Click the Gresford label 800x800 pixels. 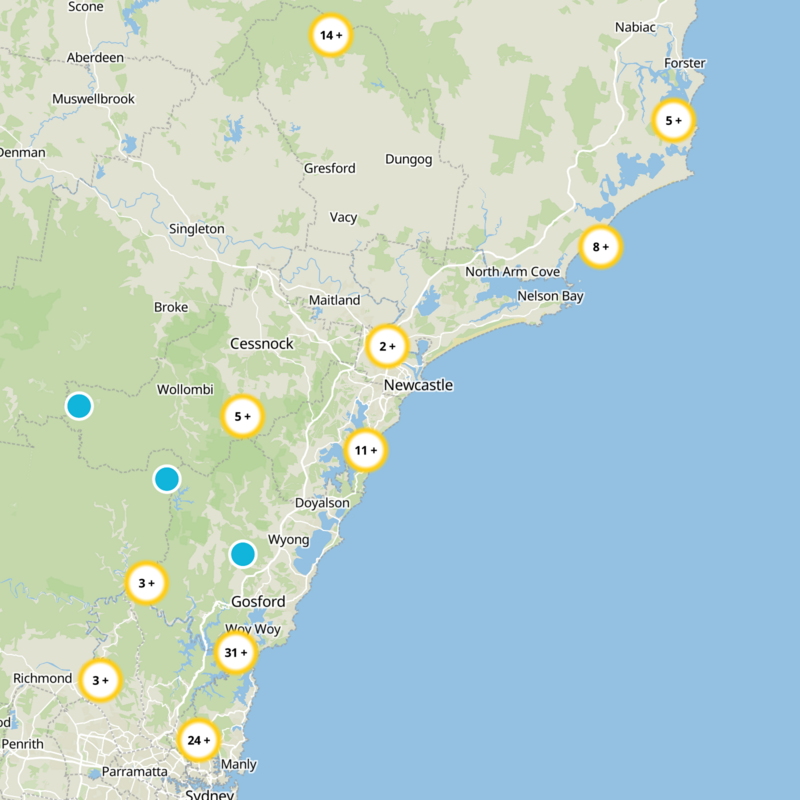(330, 168)
